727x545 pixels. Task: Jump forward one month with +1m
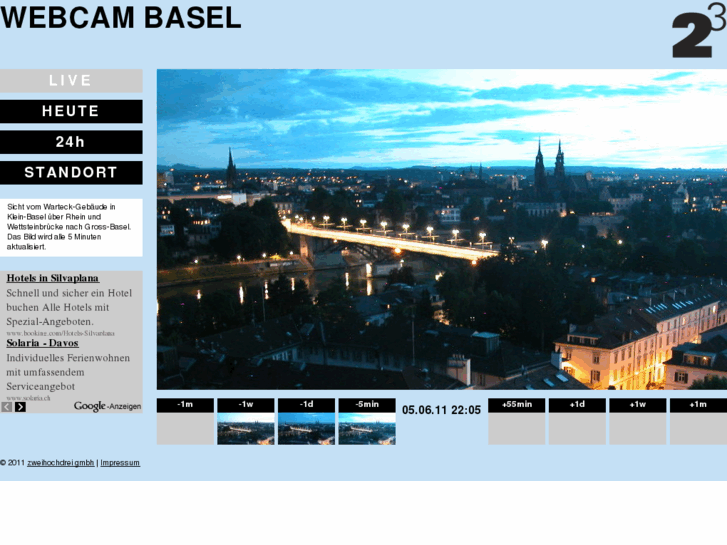[698, 405]
